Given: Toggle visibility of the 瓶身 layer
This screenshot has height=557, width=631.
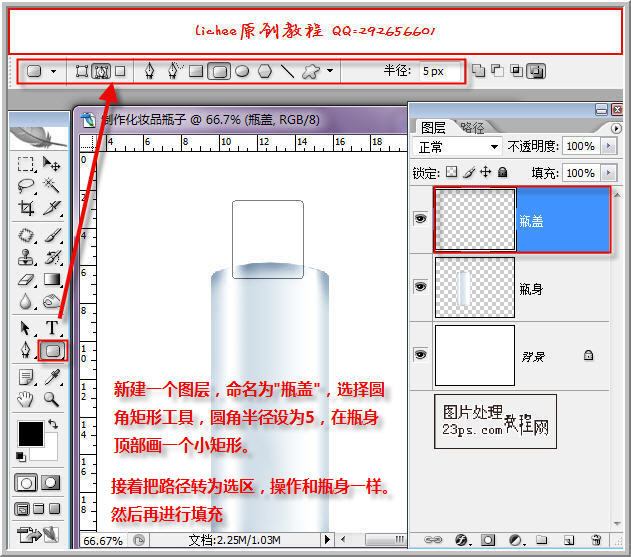Looking at the screenshot, I should [x=420, y=286].
